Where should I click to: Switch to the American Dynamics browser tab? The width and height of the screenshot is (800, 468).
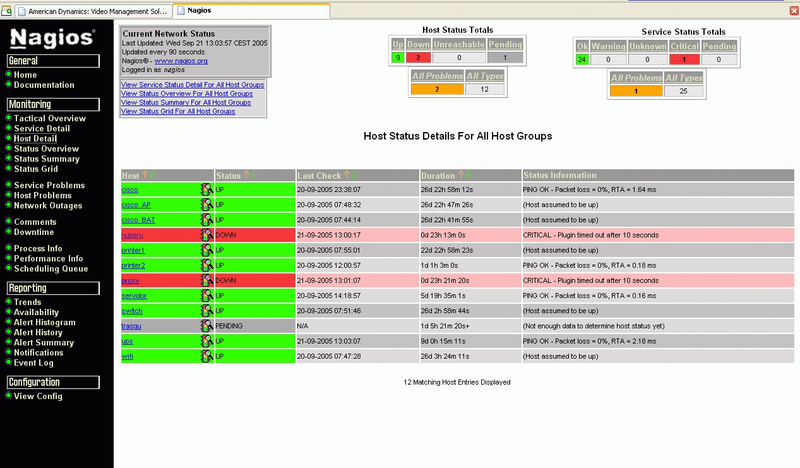[x=93, y=11]
